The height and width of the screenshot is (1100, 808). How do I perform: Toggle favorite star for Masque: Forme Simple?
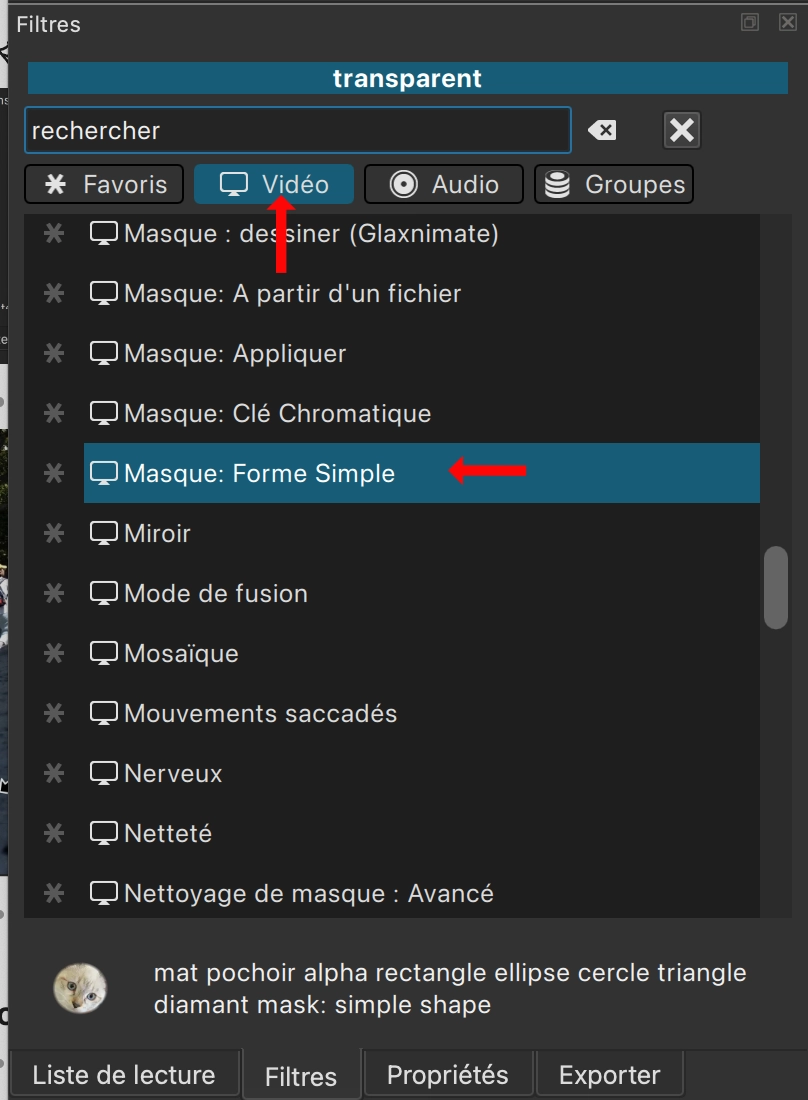(54, 473)
